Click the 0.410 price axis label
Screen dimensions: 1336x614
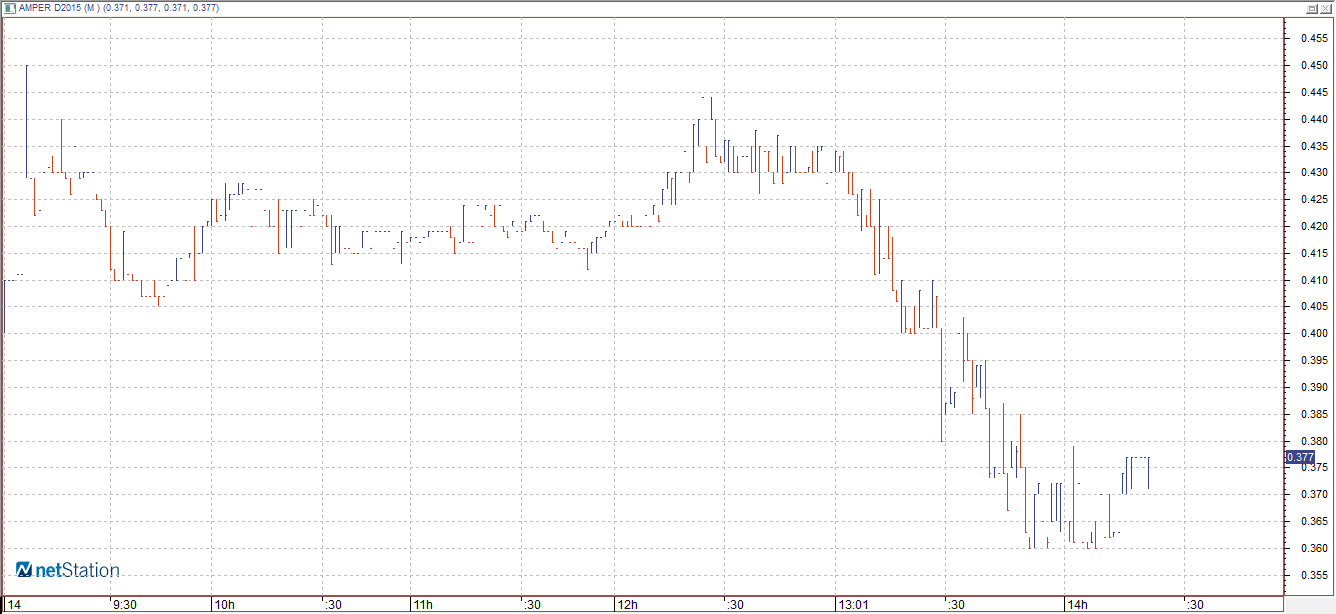coord(1313,280)
